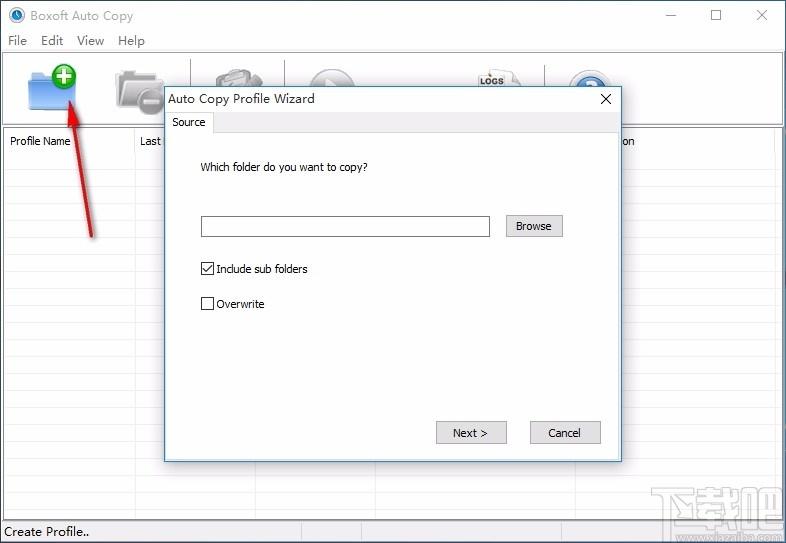The image size is (786, 543).
Task: Open the View menu
Action: [x=90, y=41]
